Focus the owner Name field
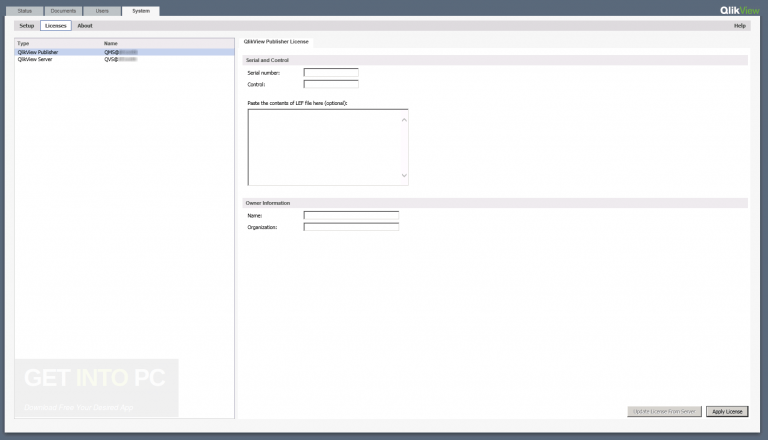 pos(351,215)
